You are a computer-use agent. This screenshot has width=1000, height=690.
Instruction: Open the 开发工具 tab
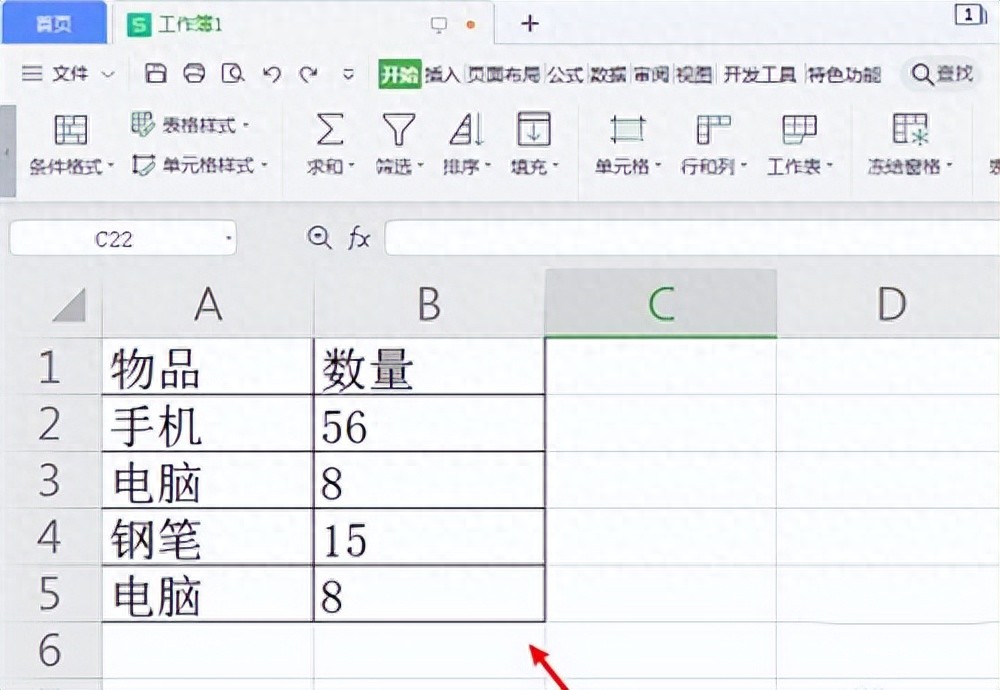tap(759, 75)
